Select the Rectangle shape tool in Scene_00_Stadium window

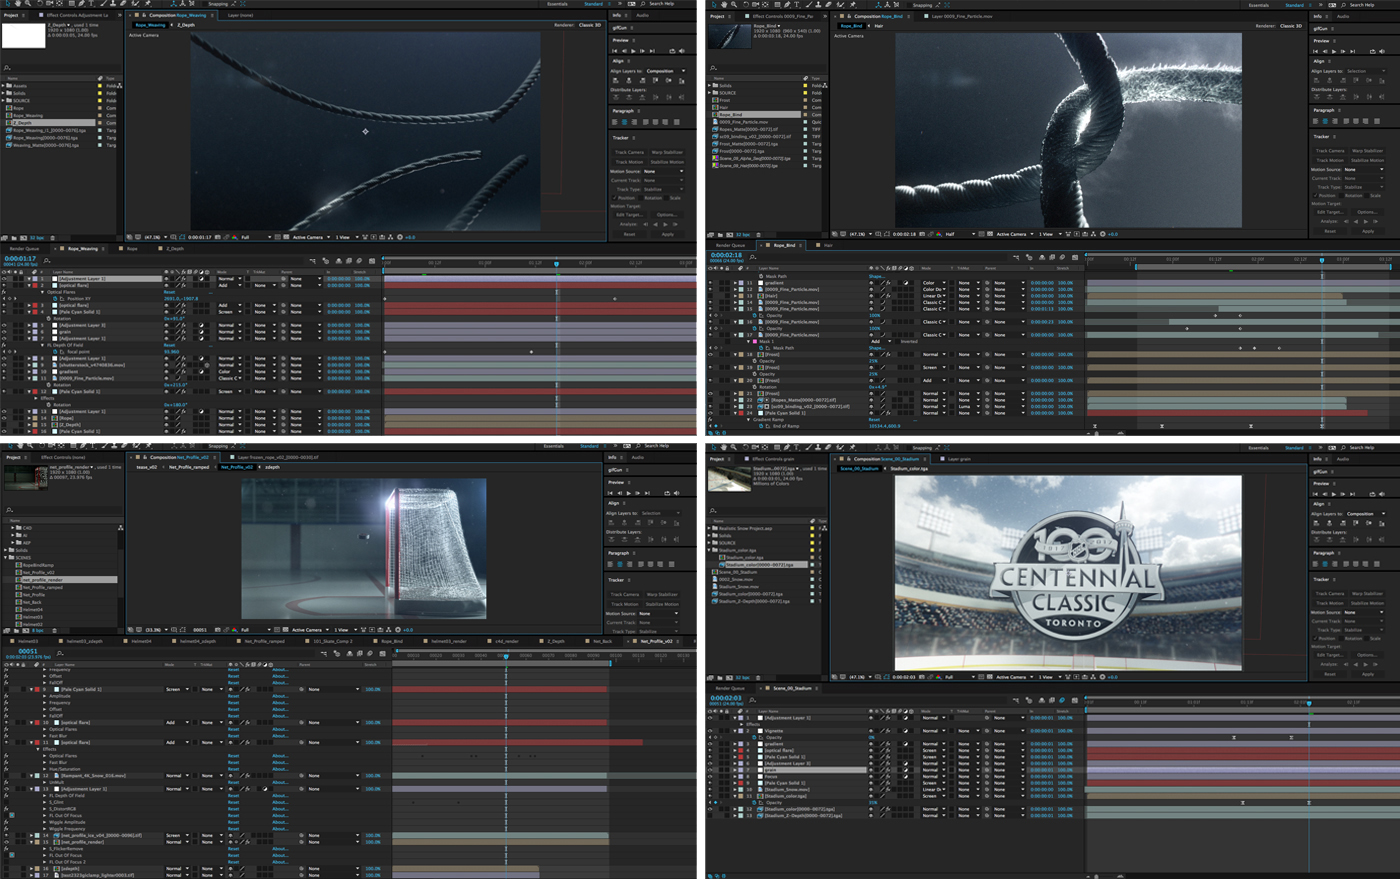[x=777, y=447]
